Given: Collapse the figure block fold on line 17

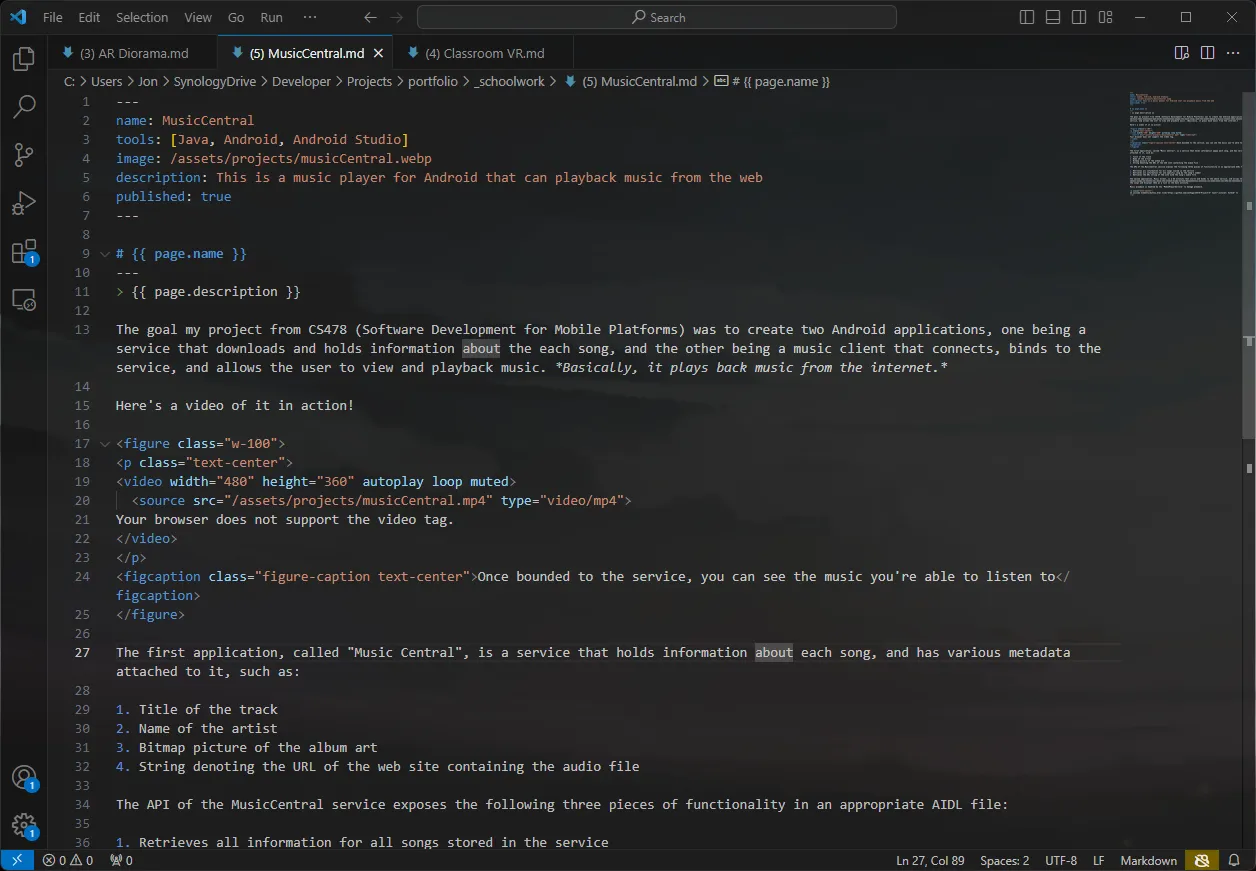Looking at the screenshot, I should pyautogui.click(x=104, y=444).
